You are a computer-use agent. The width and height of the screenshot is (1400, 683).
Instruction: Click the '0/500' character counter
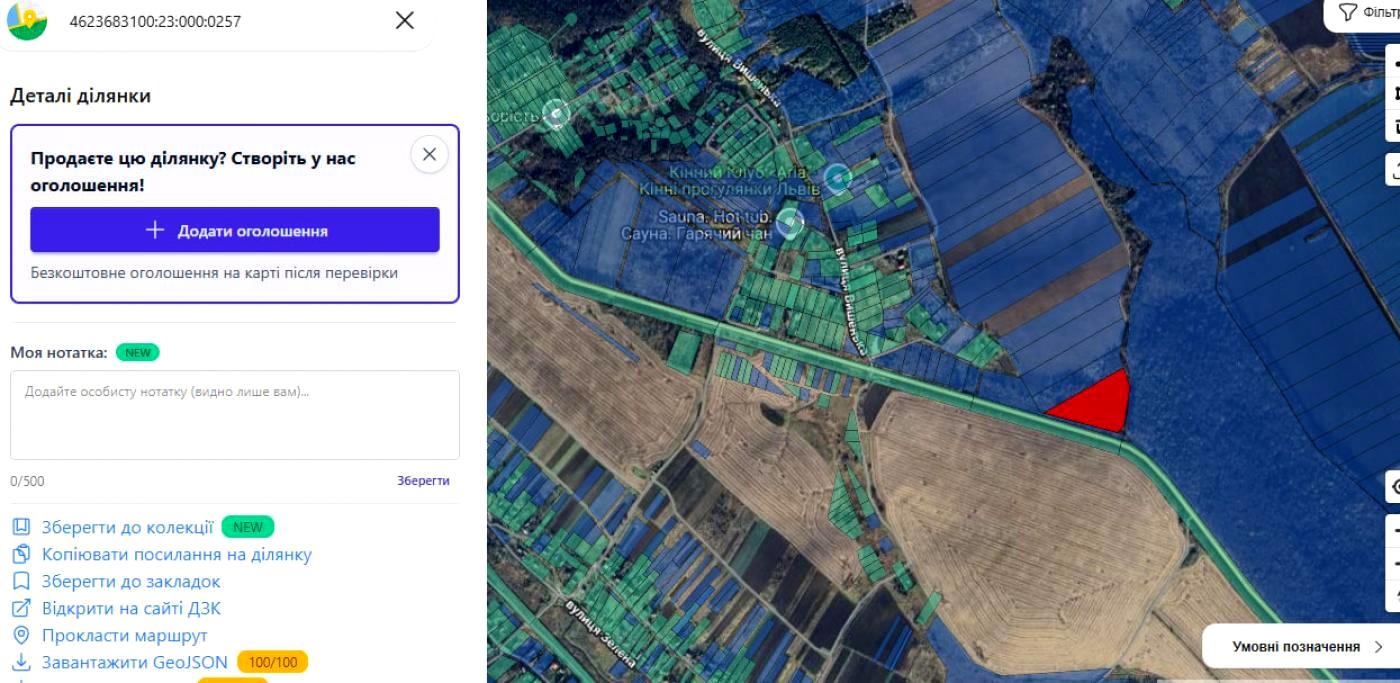pos(27,481)
